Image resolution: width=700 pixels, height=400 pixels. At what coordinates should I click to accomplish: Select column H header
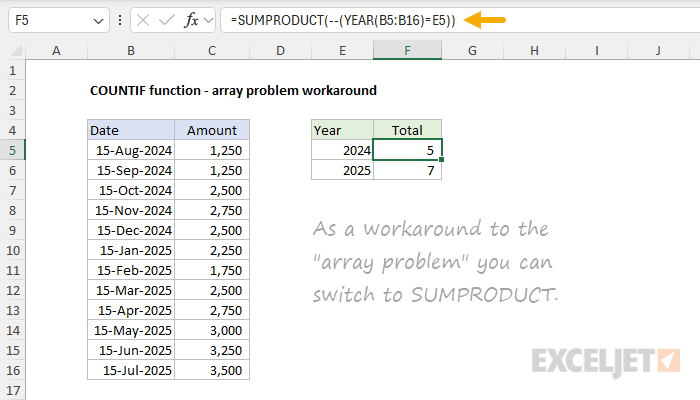tap(534, 51)
